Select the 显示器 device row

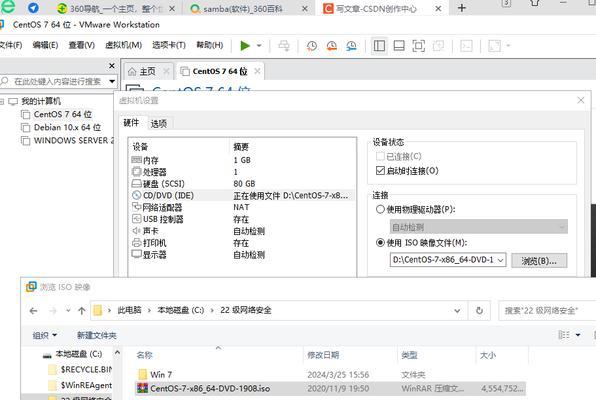tap(242, 254)
